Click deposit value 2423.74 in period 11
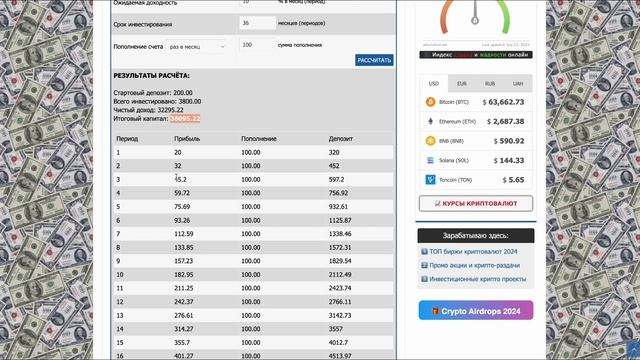The image size is (640, 360). coord(340,288)
